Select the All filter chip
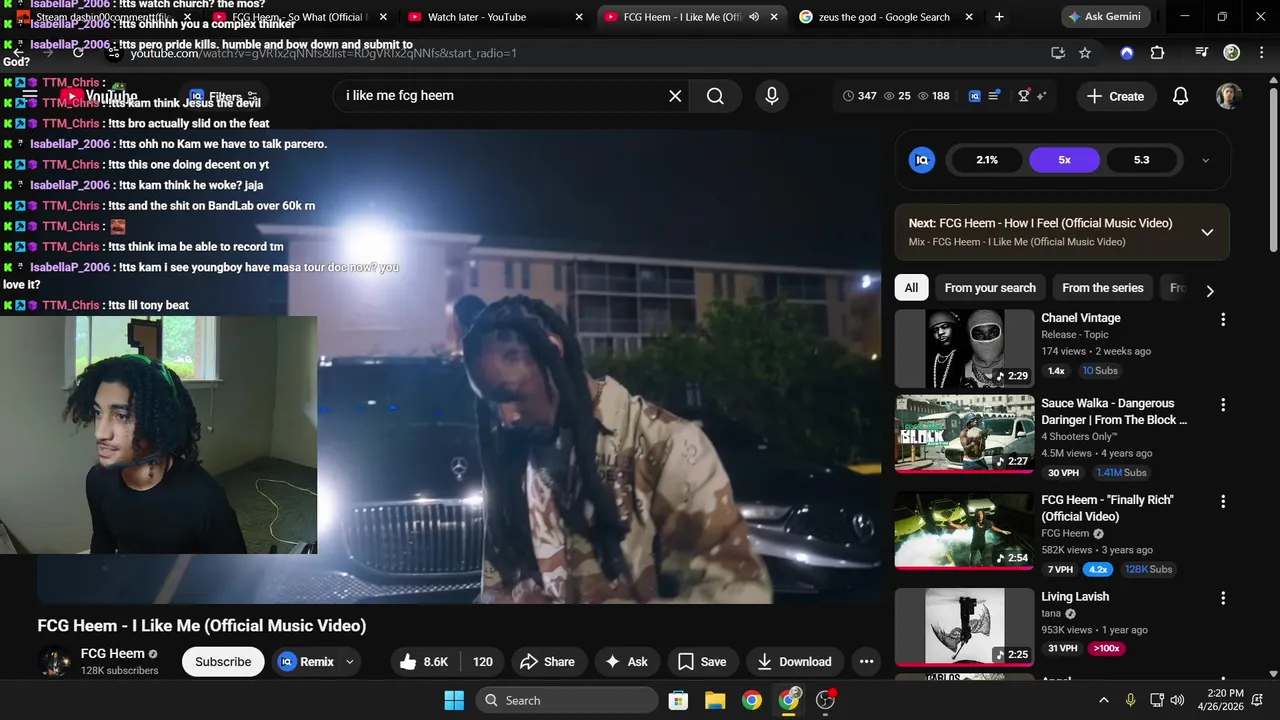This screenshot has width=1280, height=720. click(x=911, y=288)
